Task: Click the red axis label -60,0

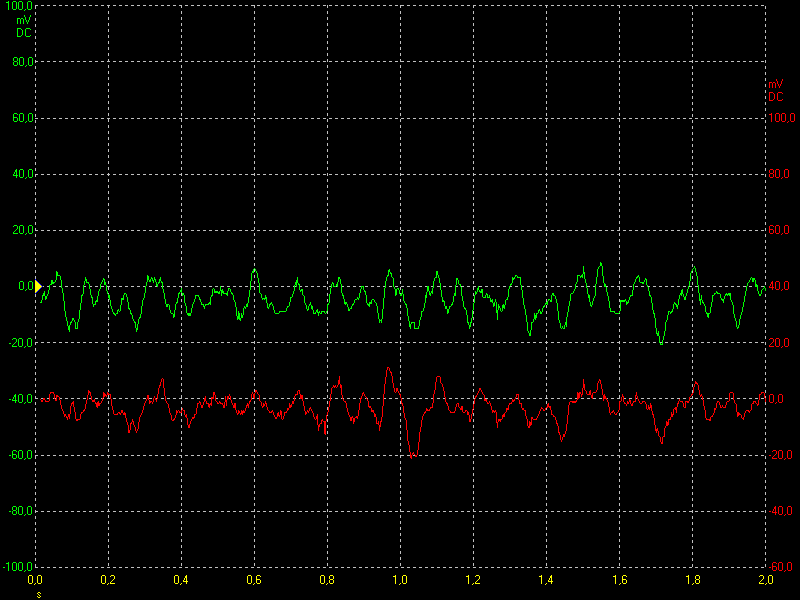Action: (x=780, y=566)
